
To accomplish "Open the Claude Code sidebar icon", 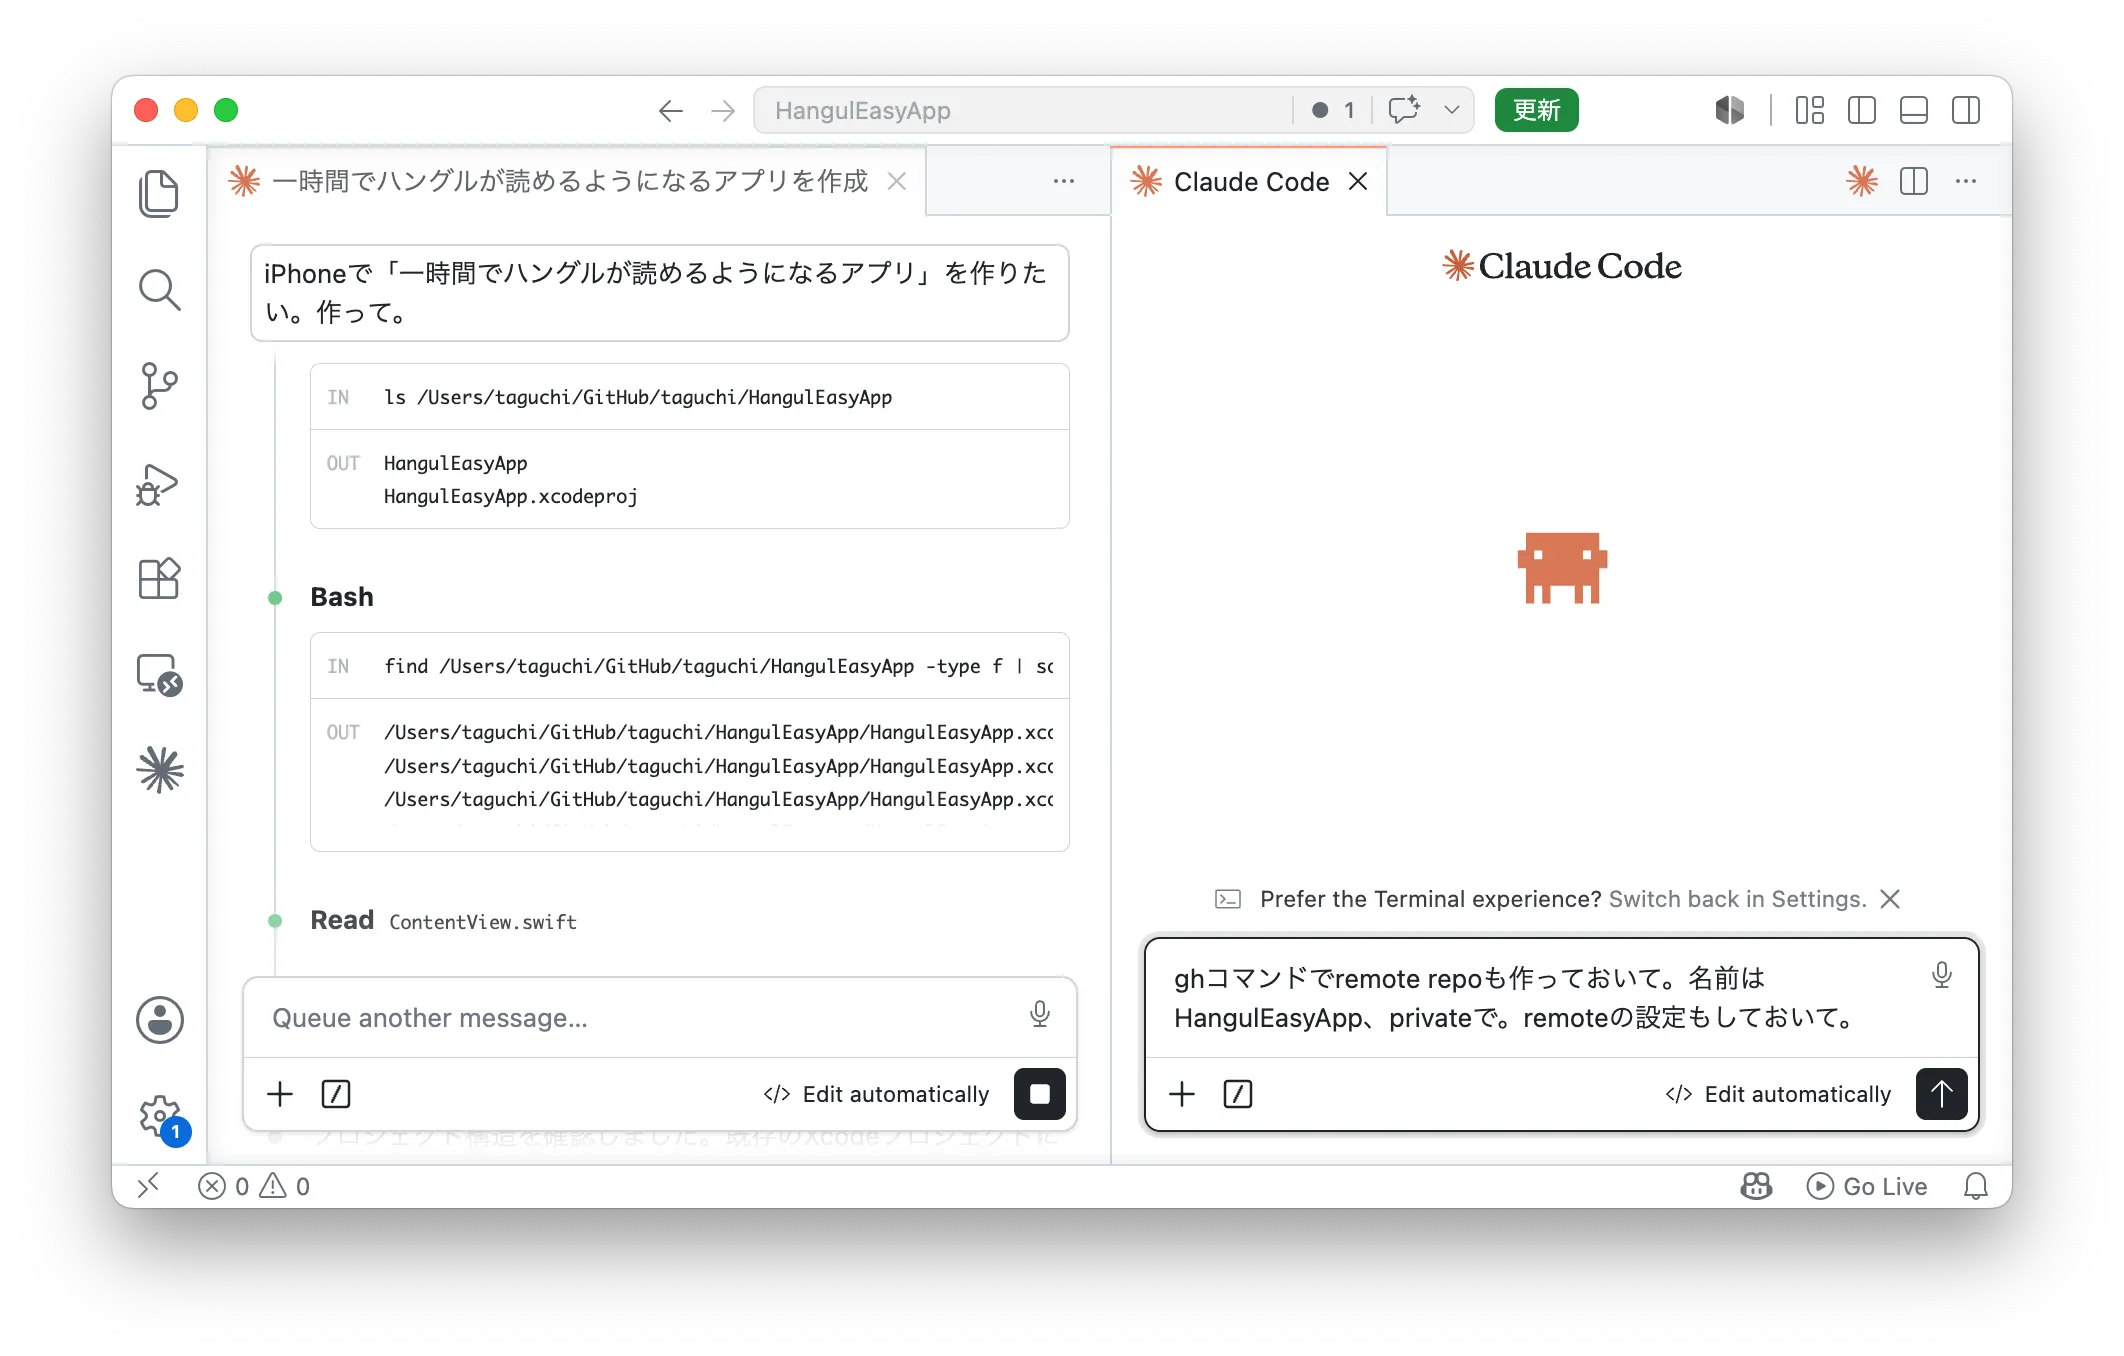I will [159, 770].
